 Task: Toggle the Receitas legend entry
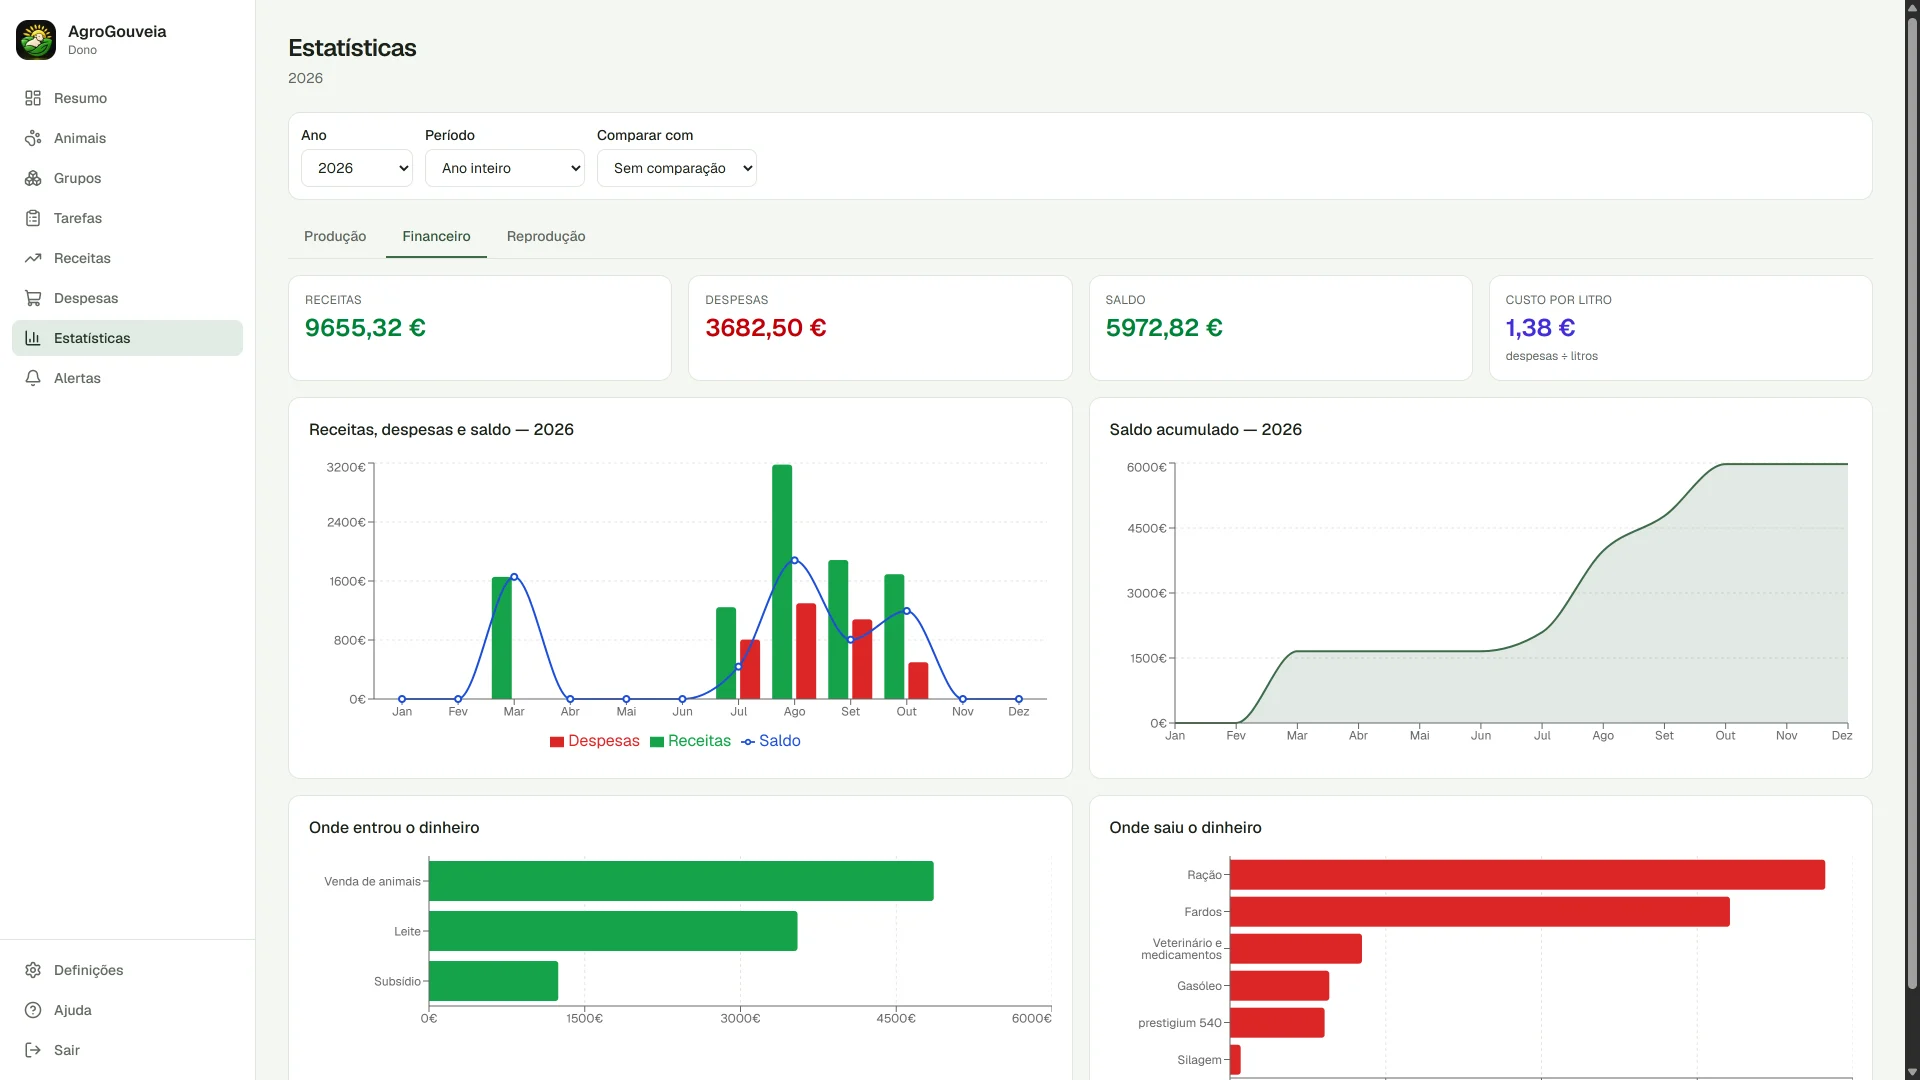pyautogui.click(x=690, y=741)
